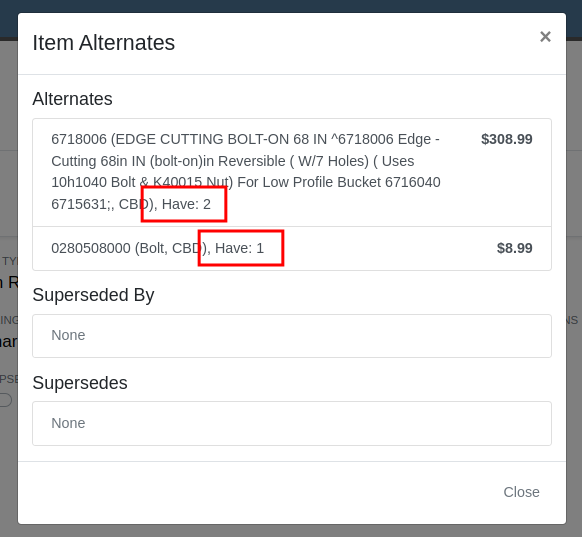This screenshot has height=537, width=582.
Task: Select alternate item 0280508000 Bolt
Action: click(292, 248)
